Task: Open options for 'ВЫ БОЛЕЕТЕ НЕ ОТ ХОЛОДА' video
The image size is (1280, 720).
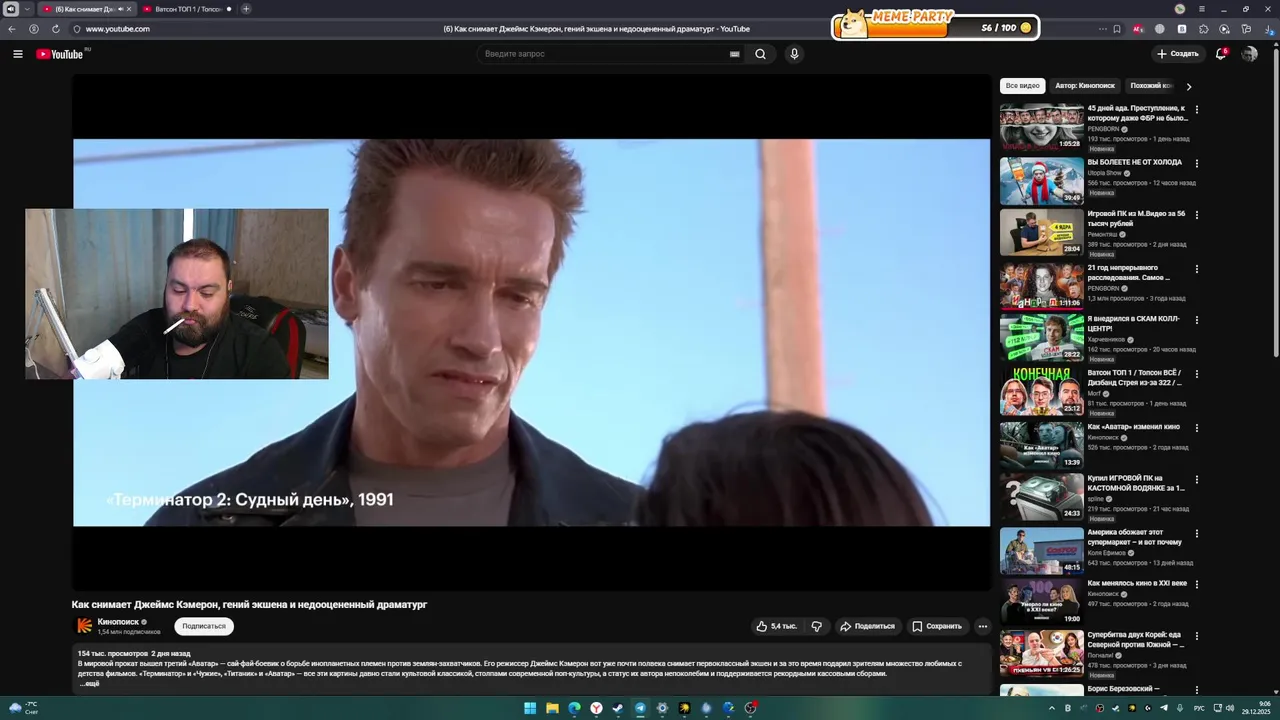Action: tap(1197, 163)
